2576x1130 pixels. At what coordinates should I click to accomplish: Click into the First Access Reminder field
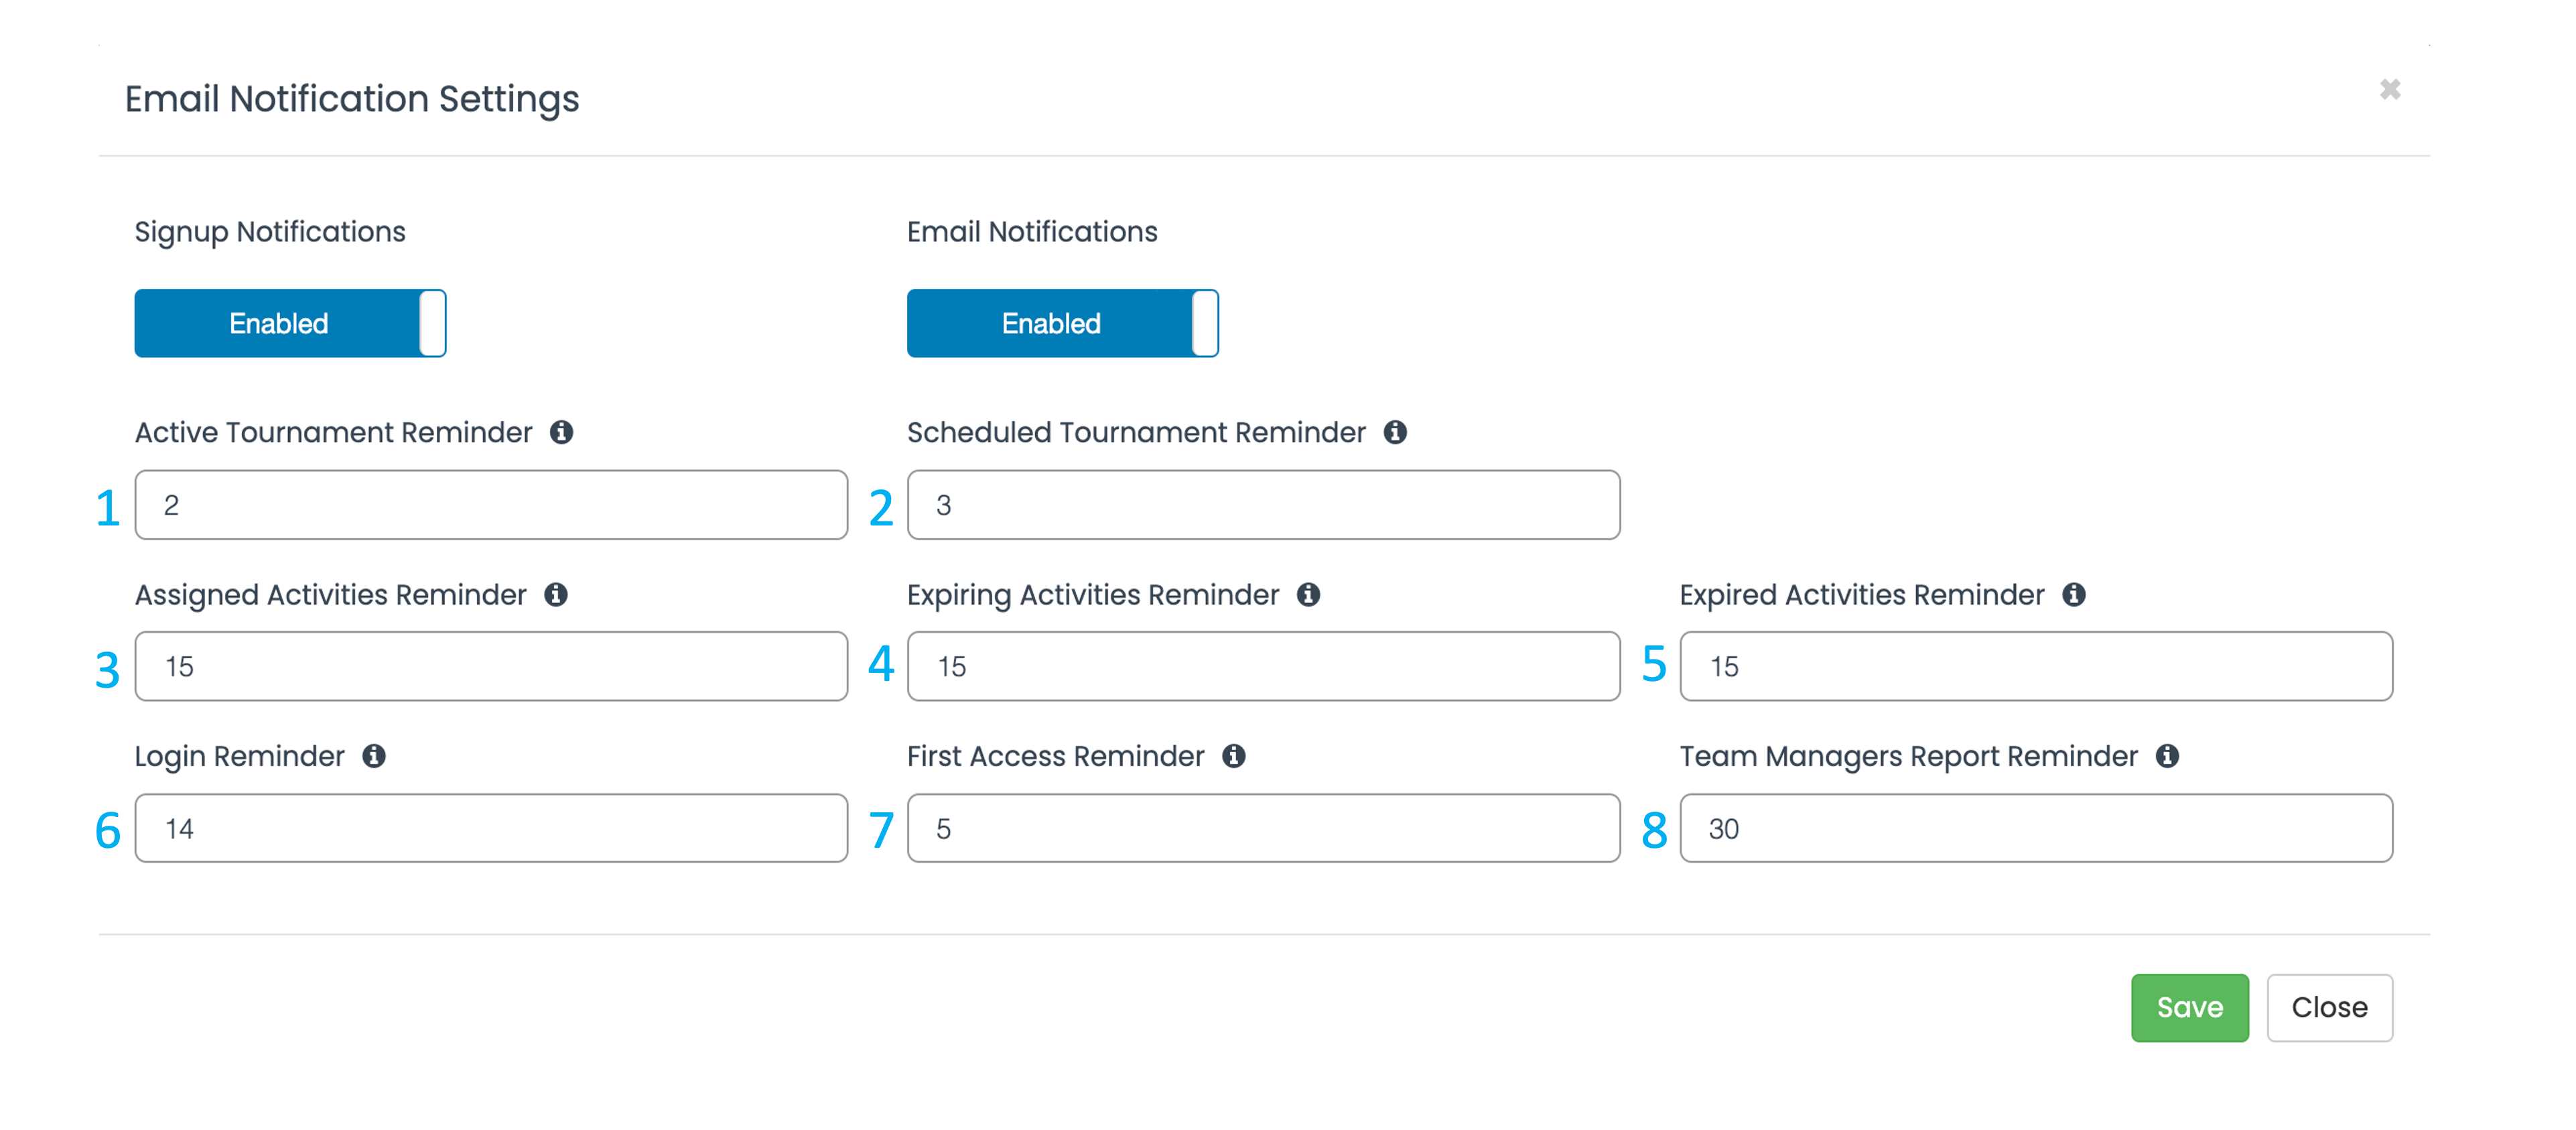pos(1263,828)
